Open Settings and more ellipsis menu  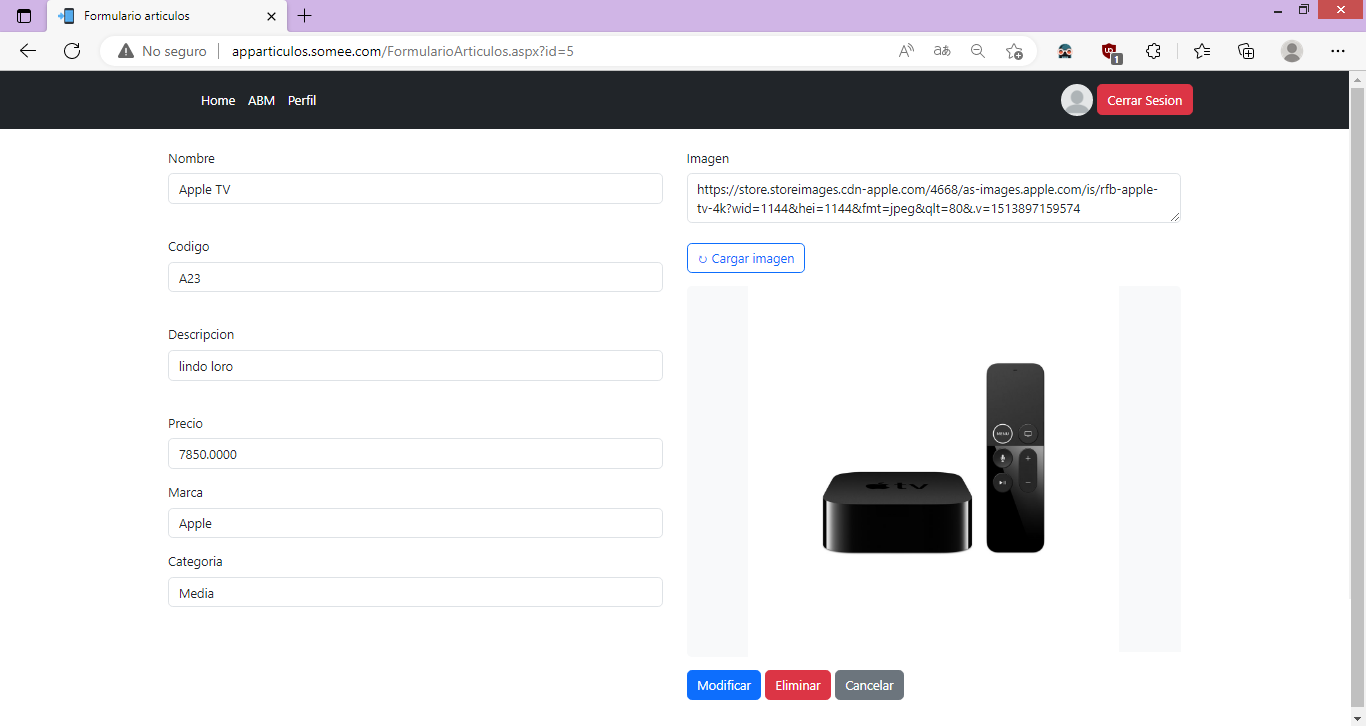[x=1338, y=51]
